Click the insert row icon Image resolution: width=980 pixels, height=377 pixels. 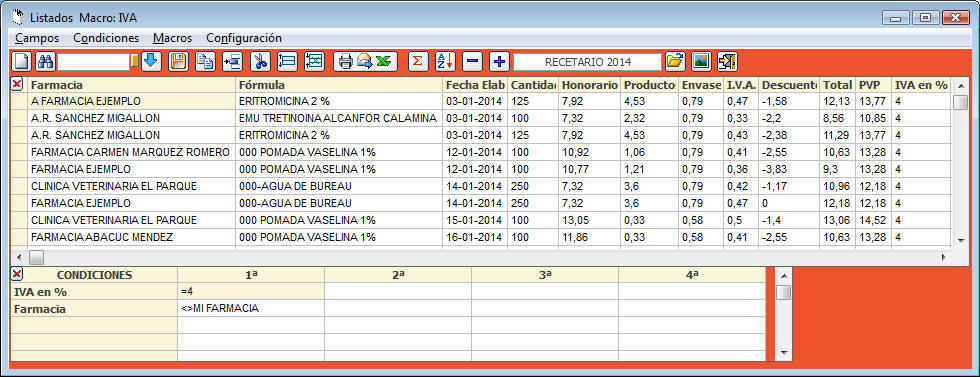tap(287, 61)
